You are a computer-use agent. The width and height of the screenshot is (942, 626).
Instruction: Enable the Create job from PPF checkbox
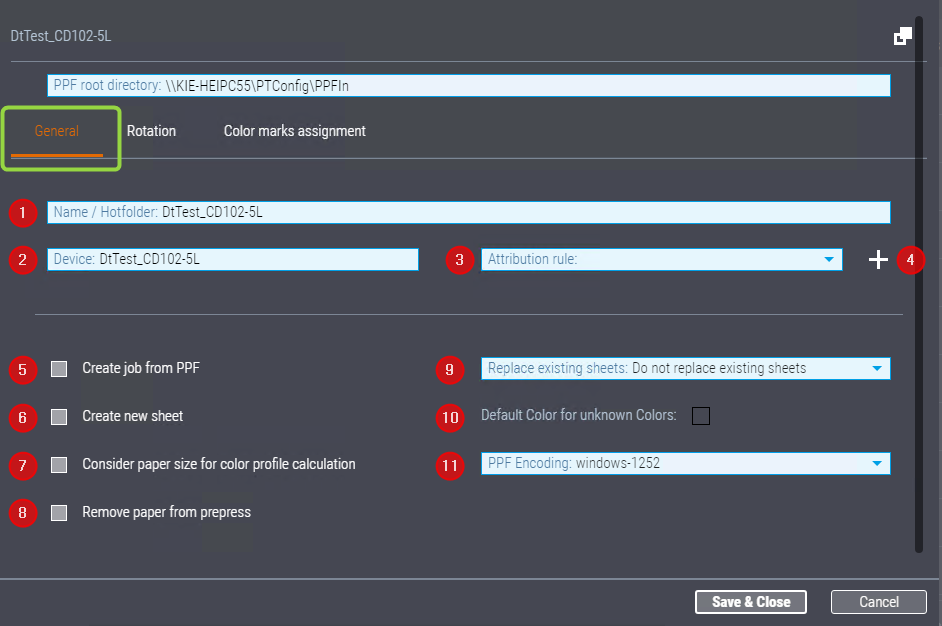(58, 369)
